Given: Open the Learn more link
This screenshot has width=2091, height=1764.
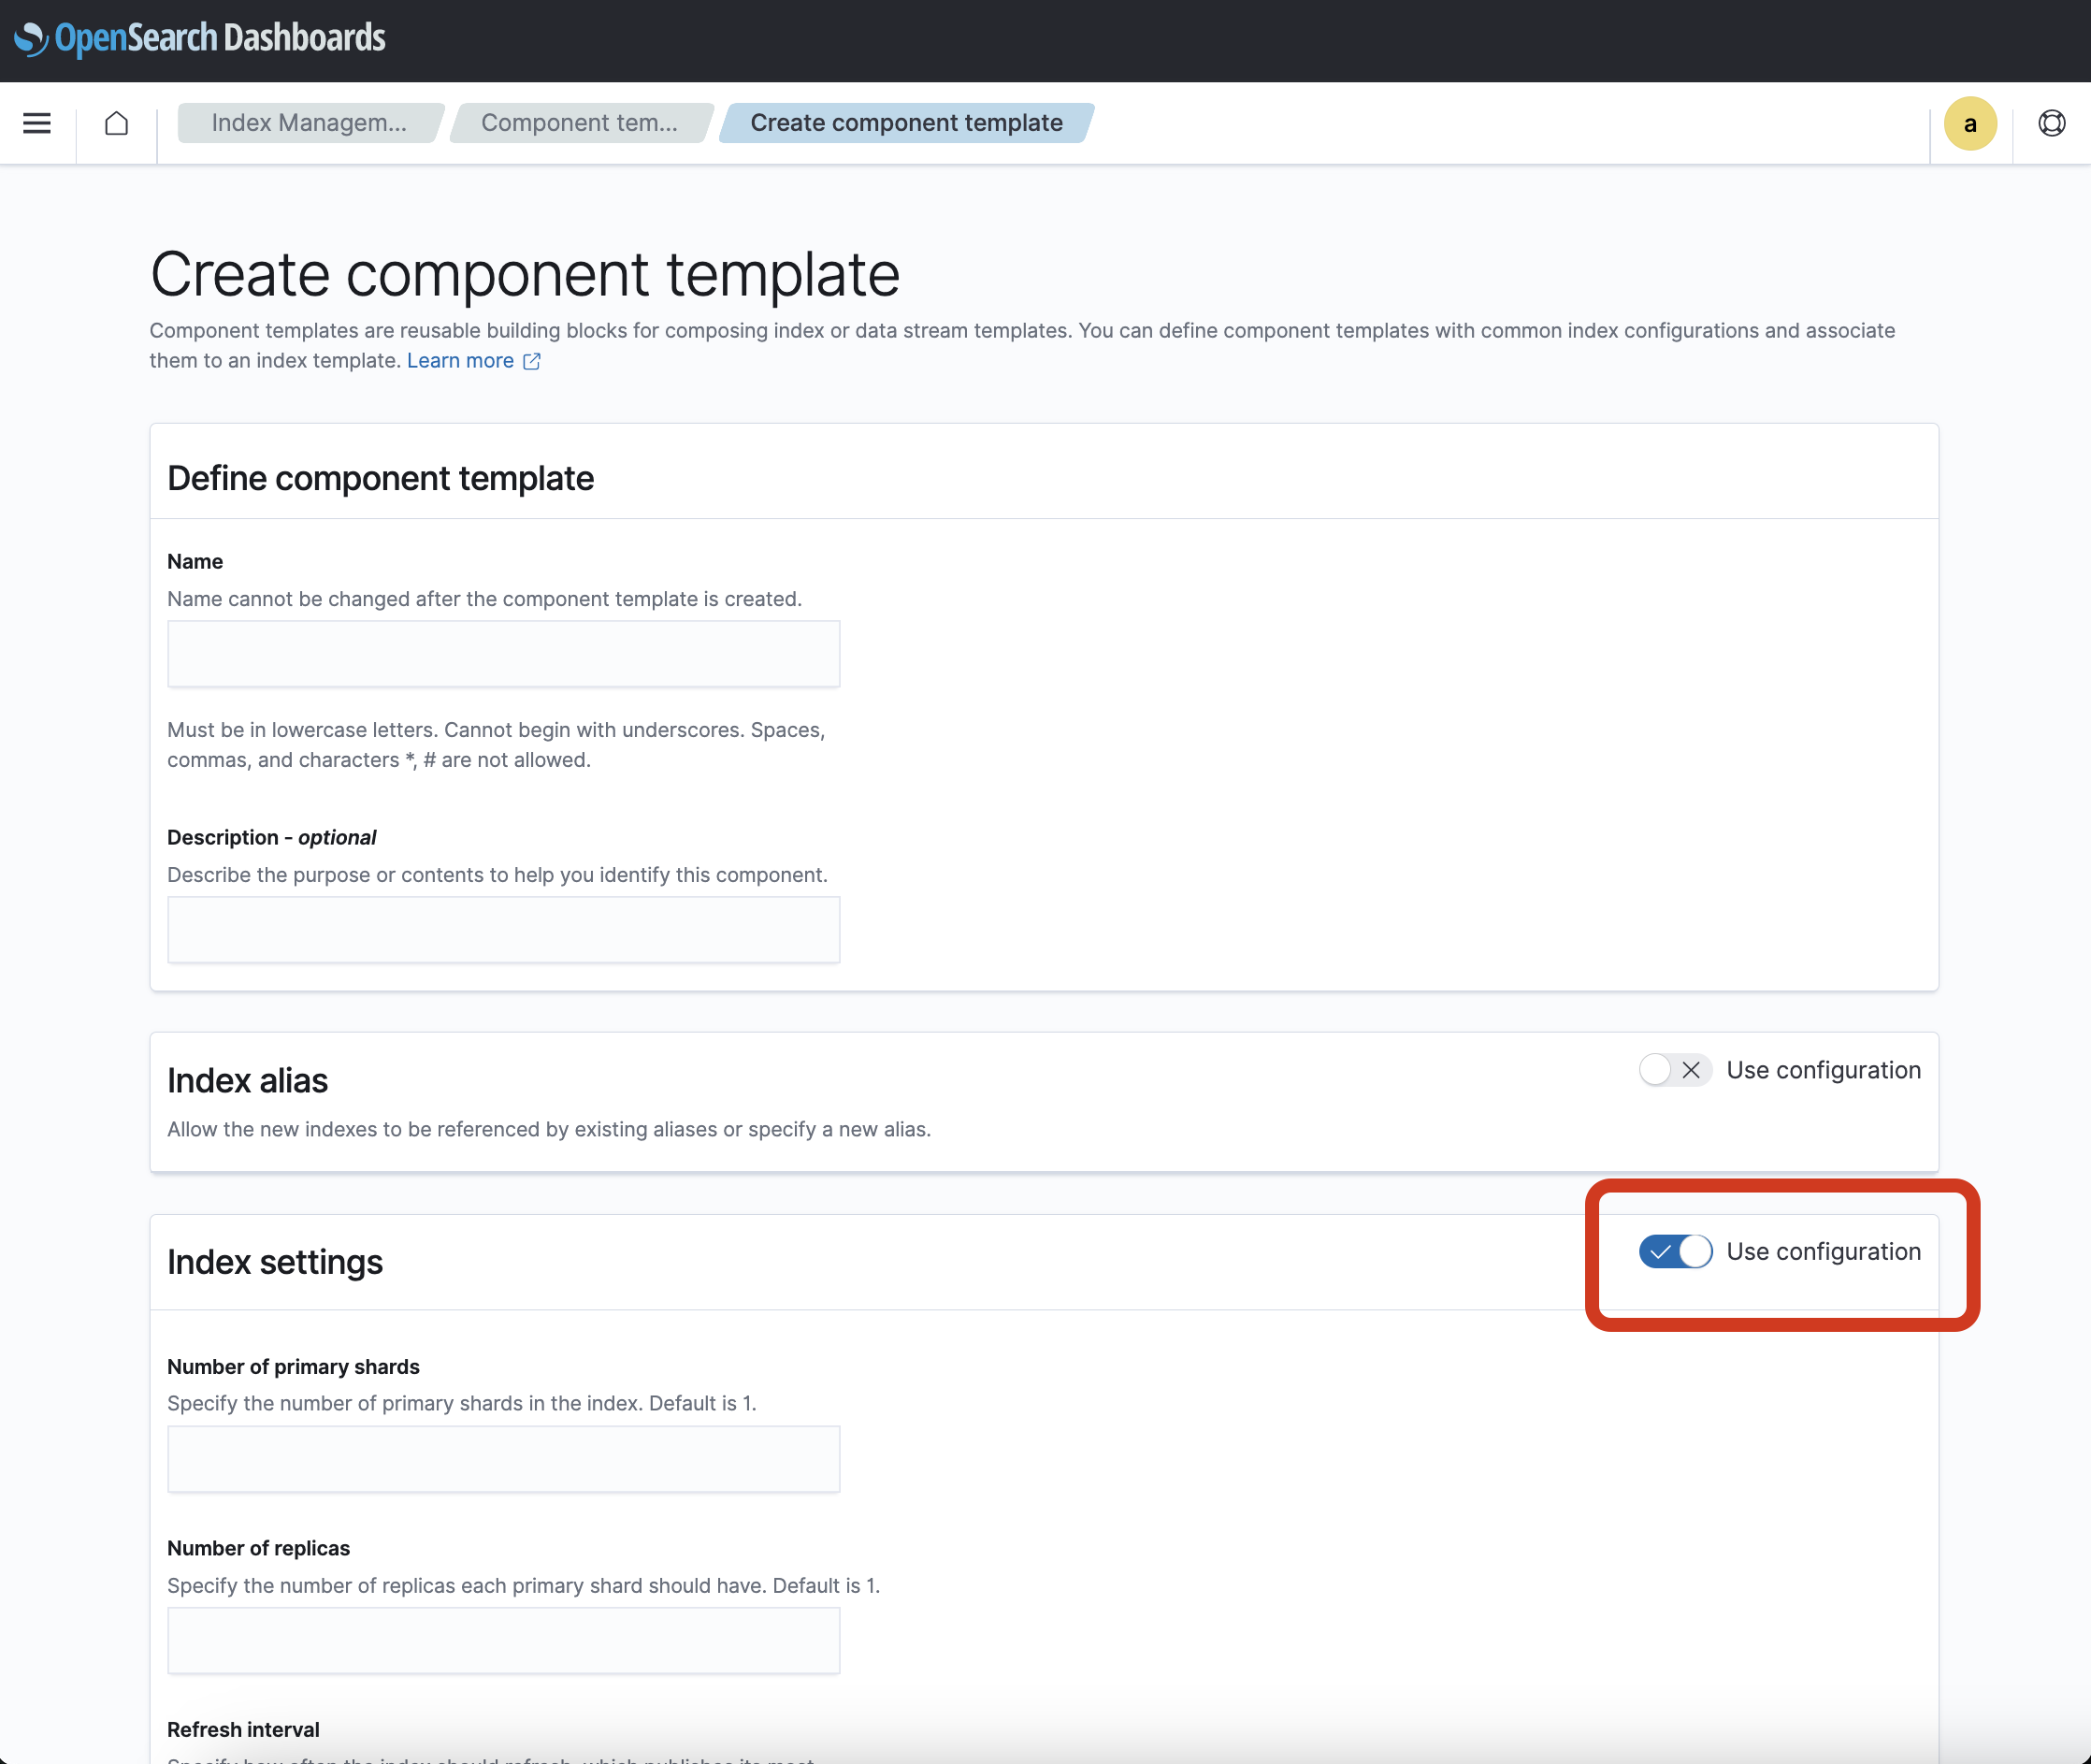Looking at the screenshot, I should click(461, 361).
